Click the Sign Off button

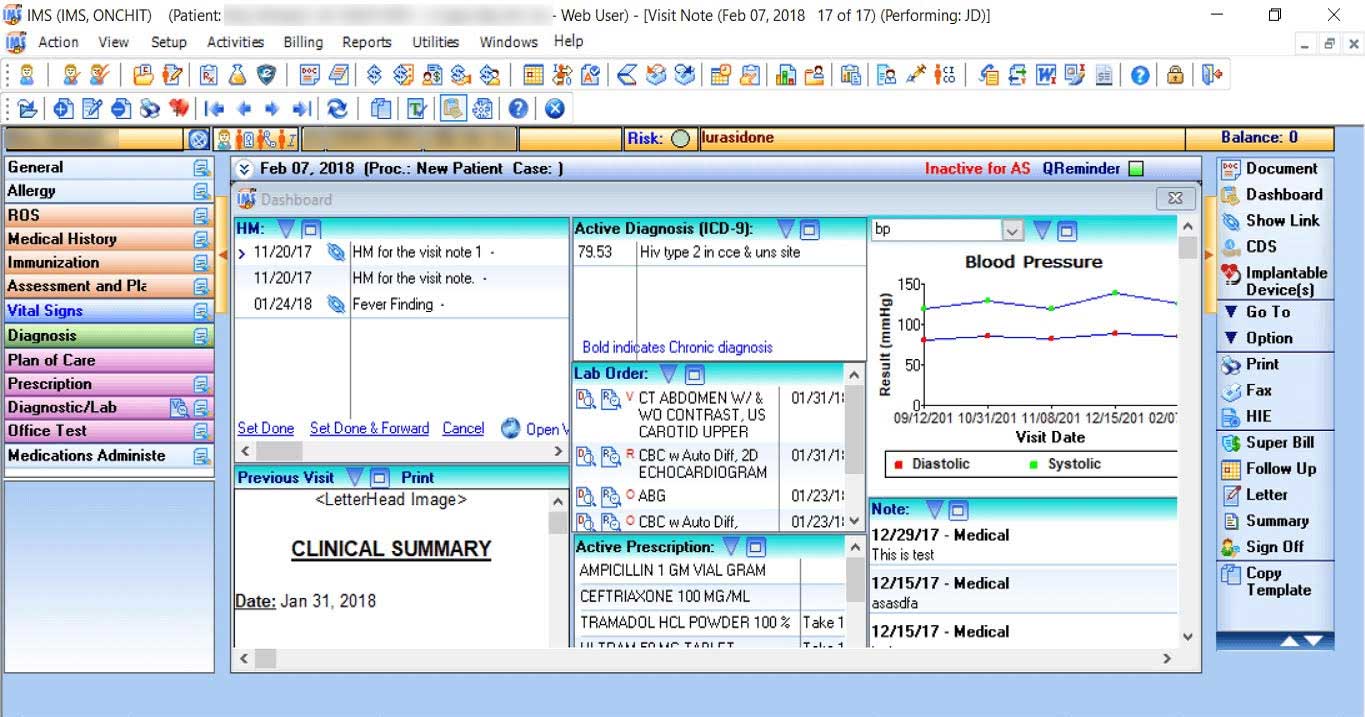pyautogui.click(x=1274, y=547)
